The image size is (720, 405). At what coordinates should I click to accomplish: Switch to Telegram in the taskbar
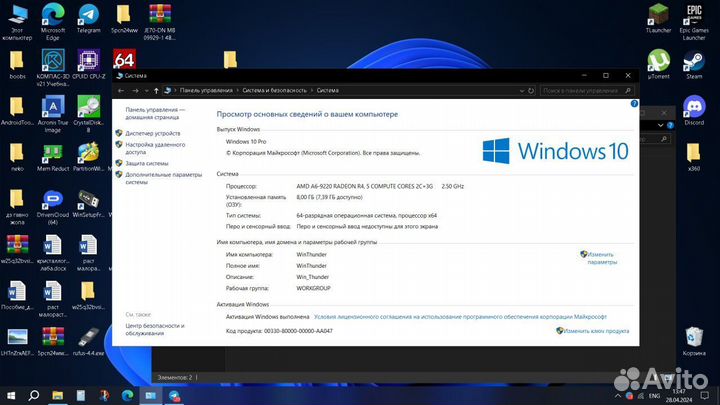(174, 395)
